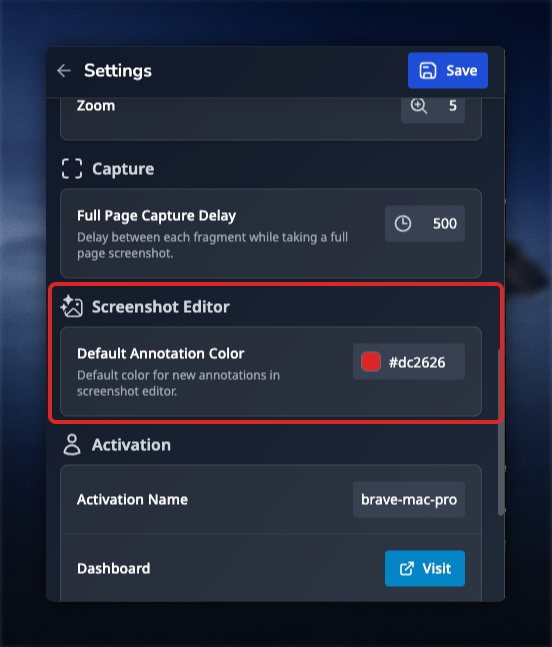Click the Screenshot Editor section heading
552x647 pixels.
pos(160,307)
